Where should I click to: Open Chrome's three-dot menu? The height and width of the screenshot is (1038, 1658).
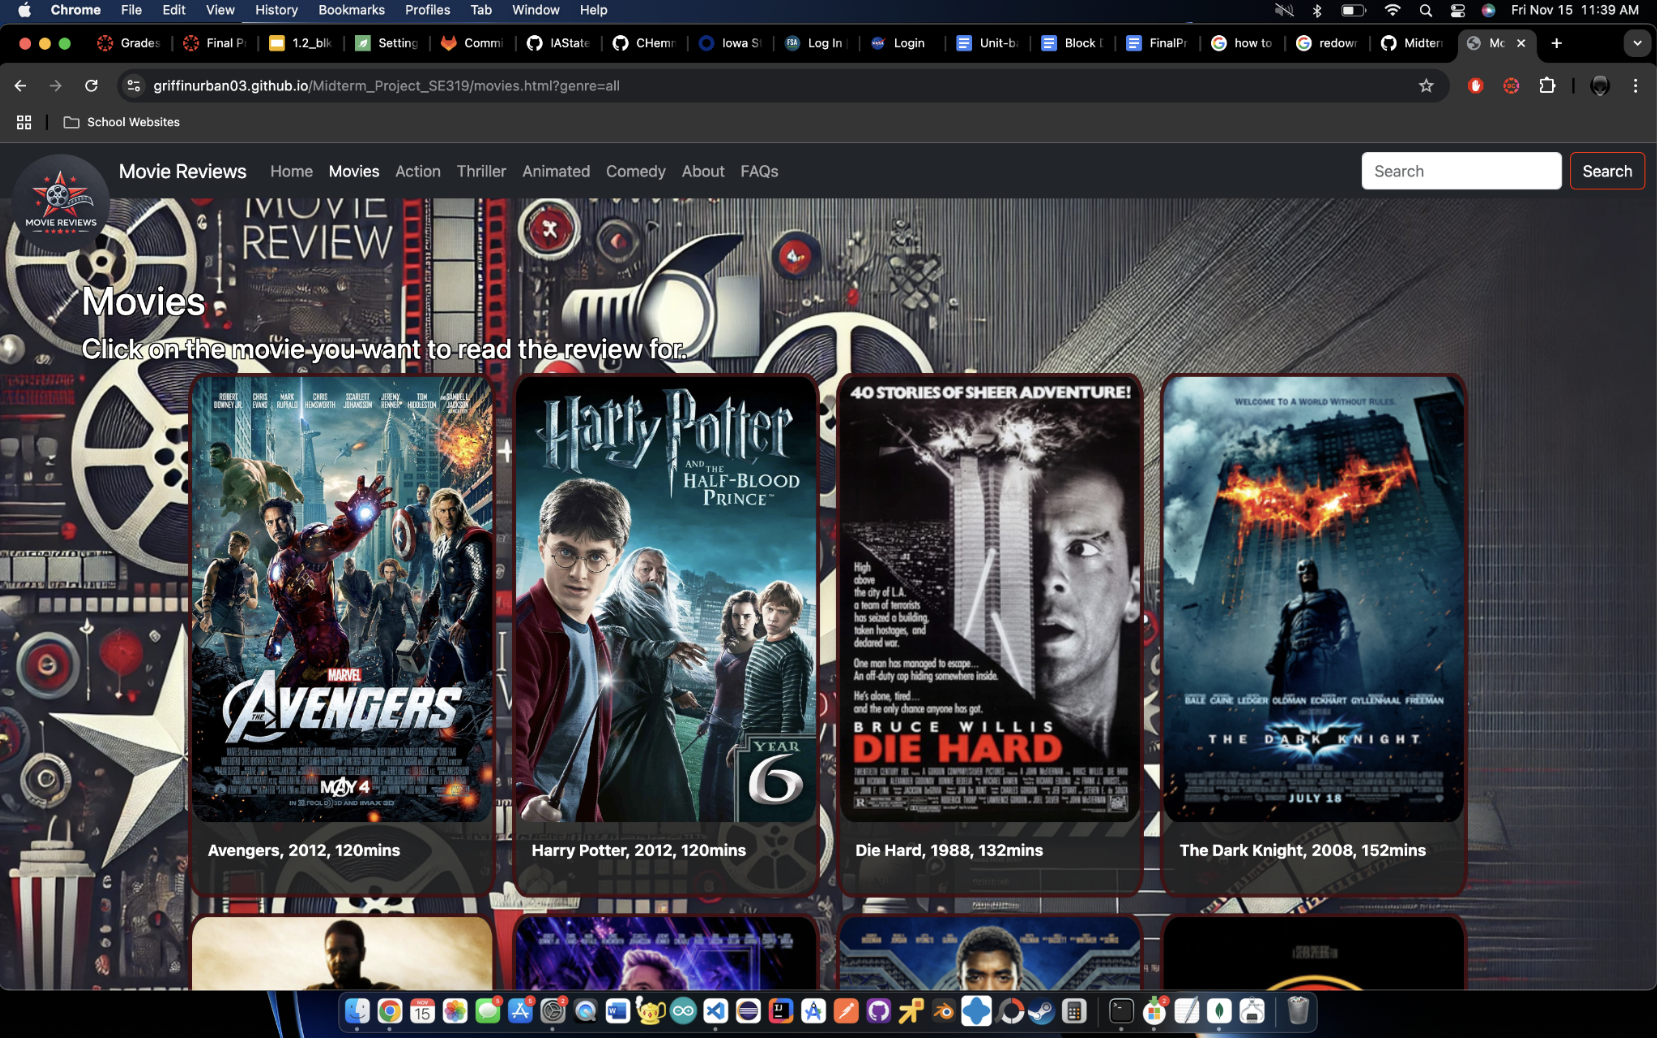[x=1635, y=86]
